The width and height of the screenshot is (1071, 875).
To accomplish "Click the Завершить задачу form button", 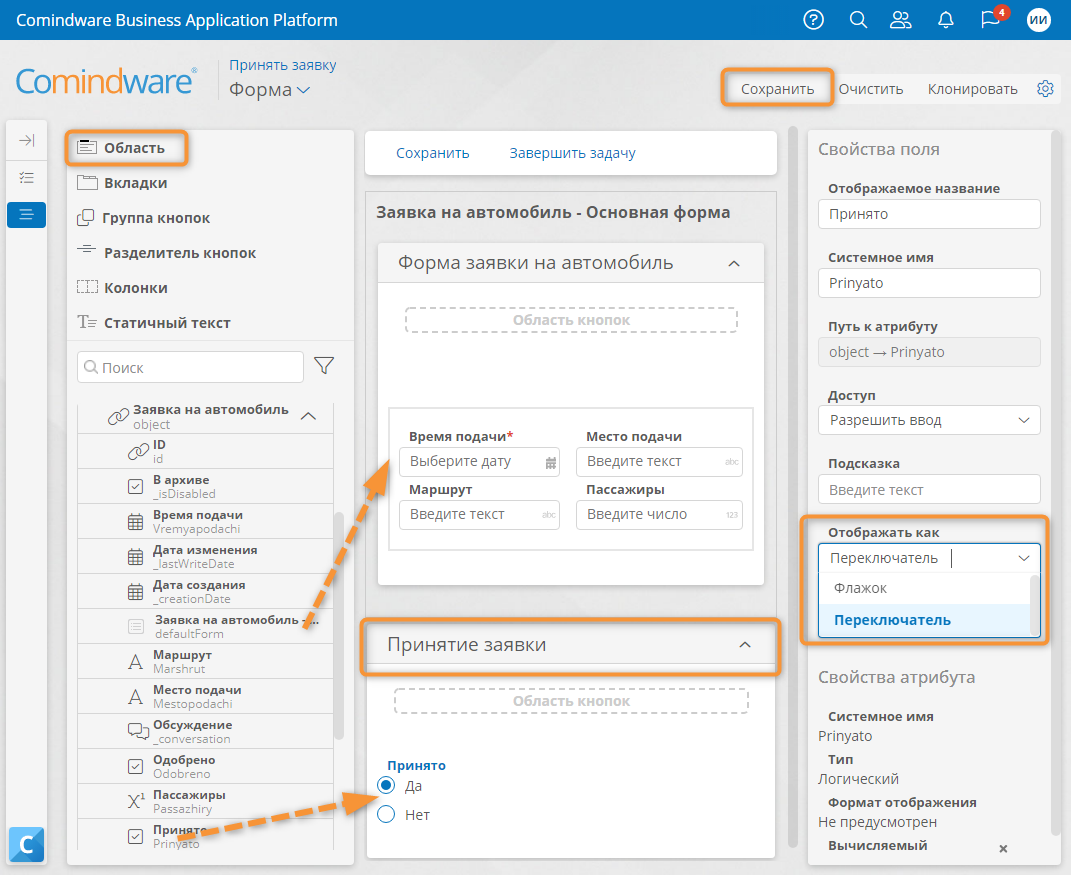I will point(572,153).
